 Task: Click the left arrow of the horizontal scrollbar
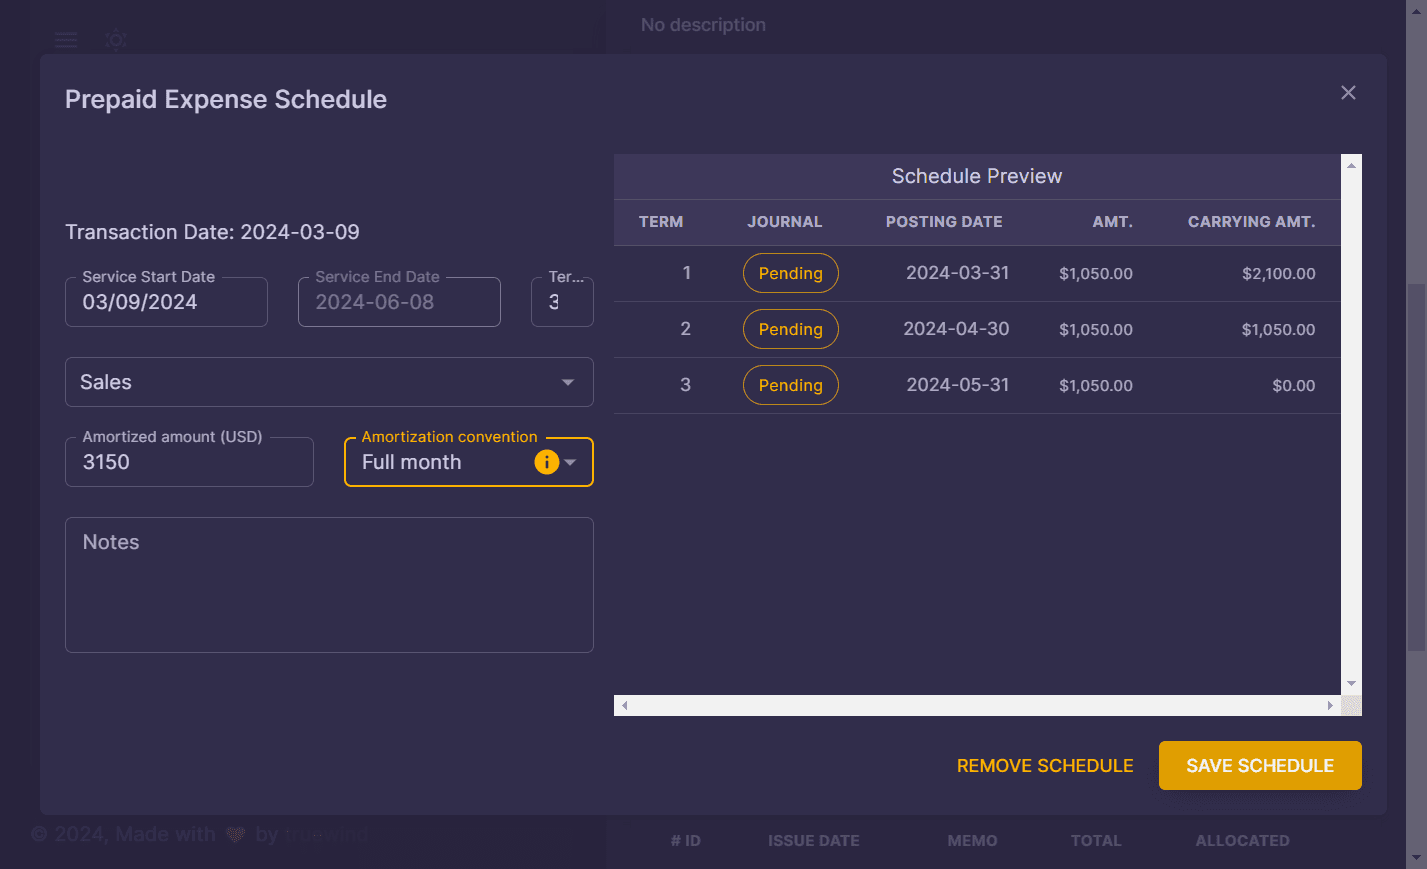point(624,705)
